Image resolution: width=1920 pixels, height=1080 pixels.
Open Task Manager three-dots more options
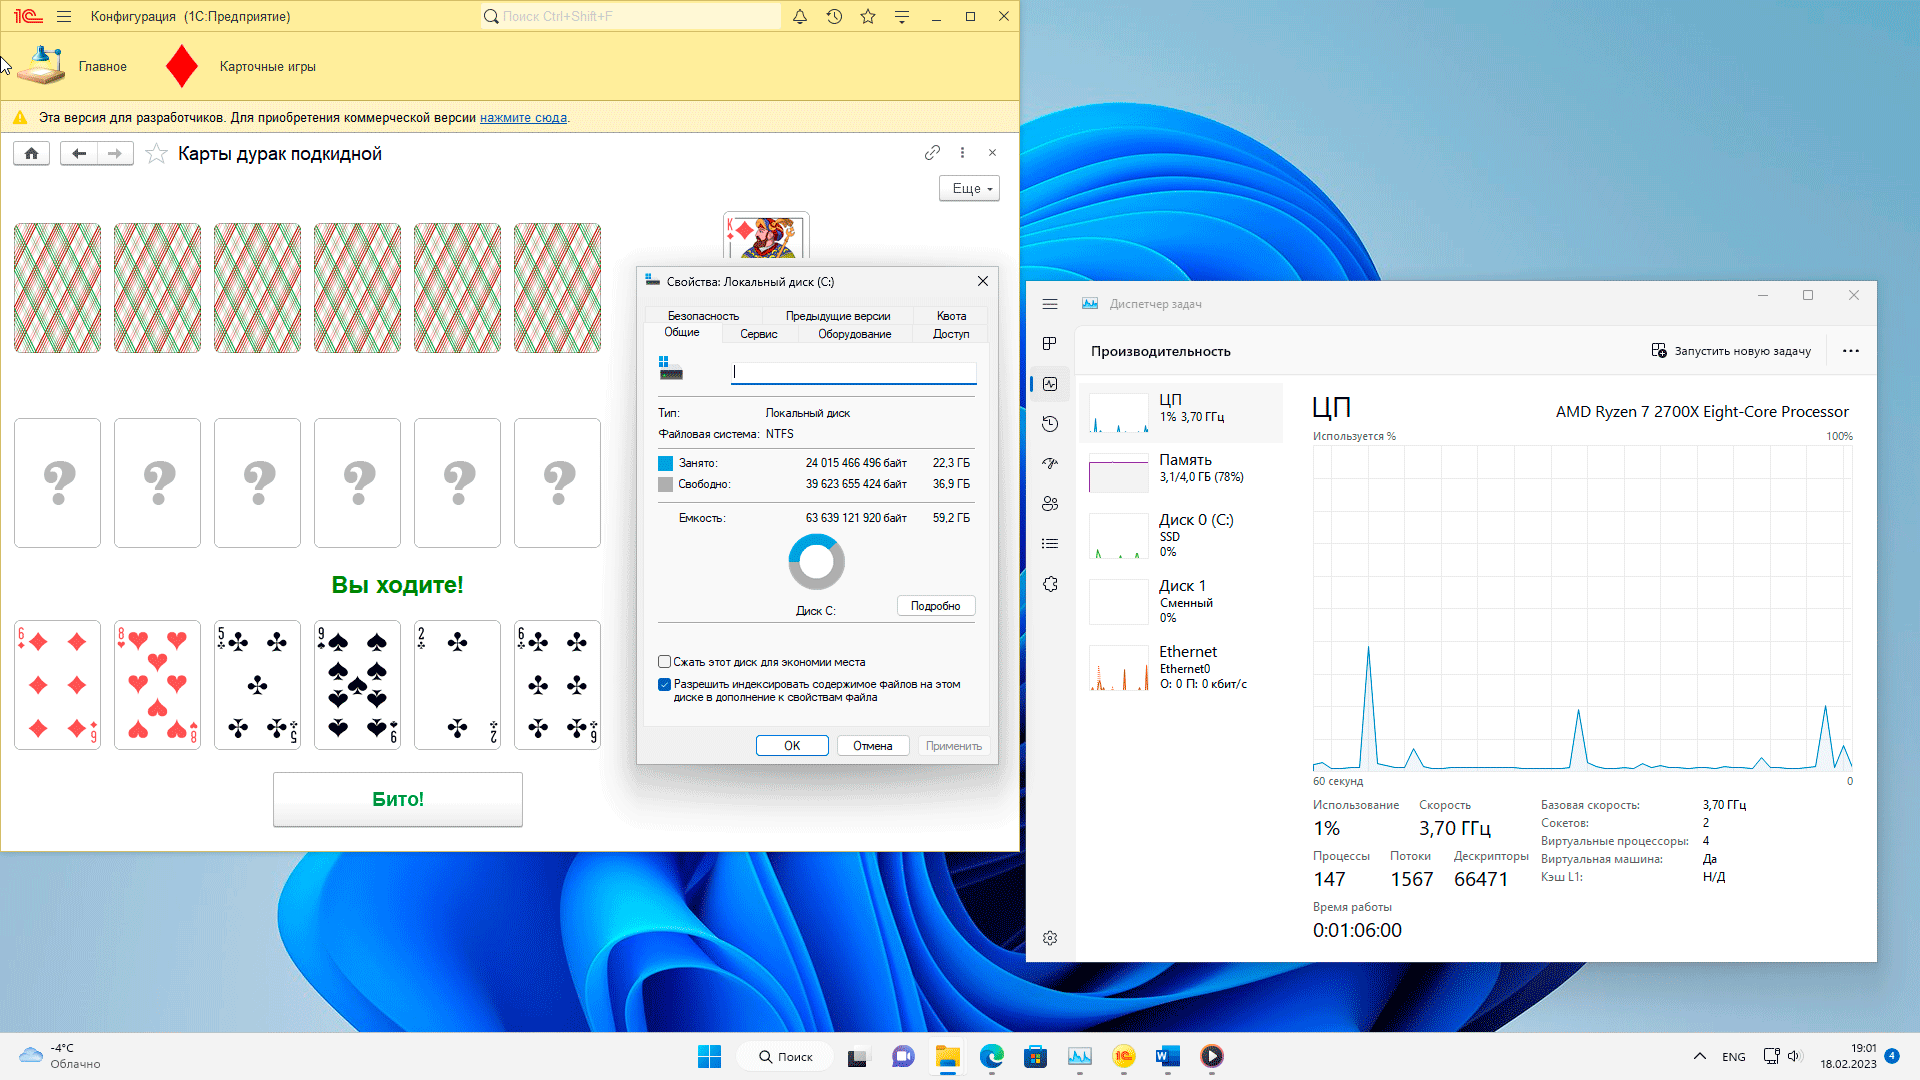click(1850, 351)
